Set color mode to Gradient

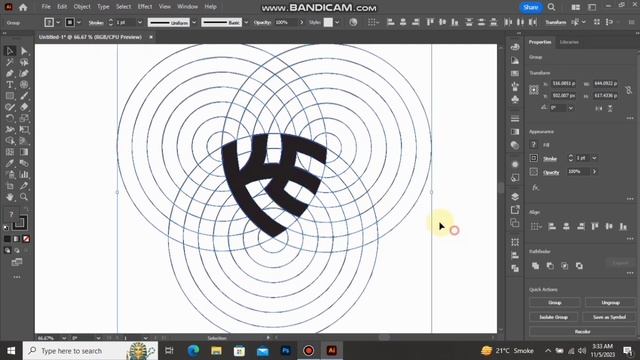coord(17,239)
